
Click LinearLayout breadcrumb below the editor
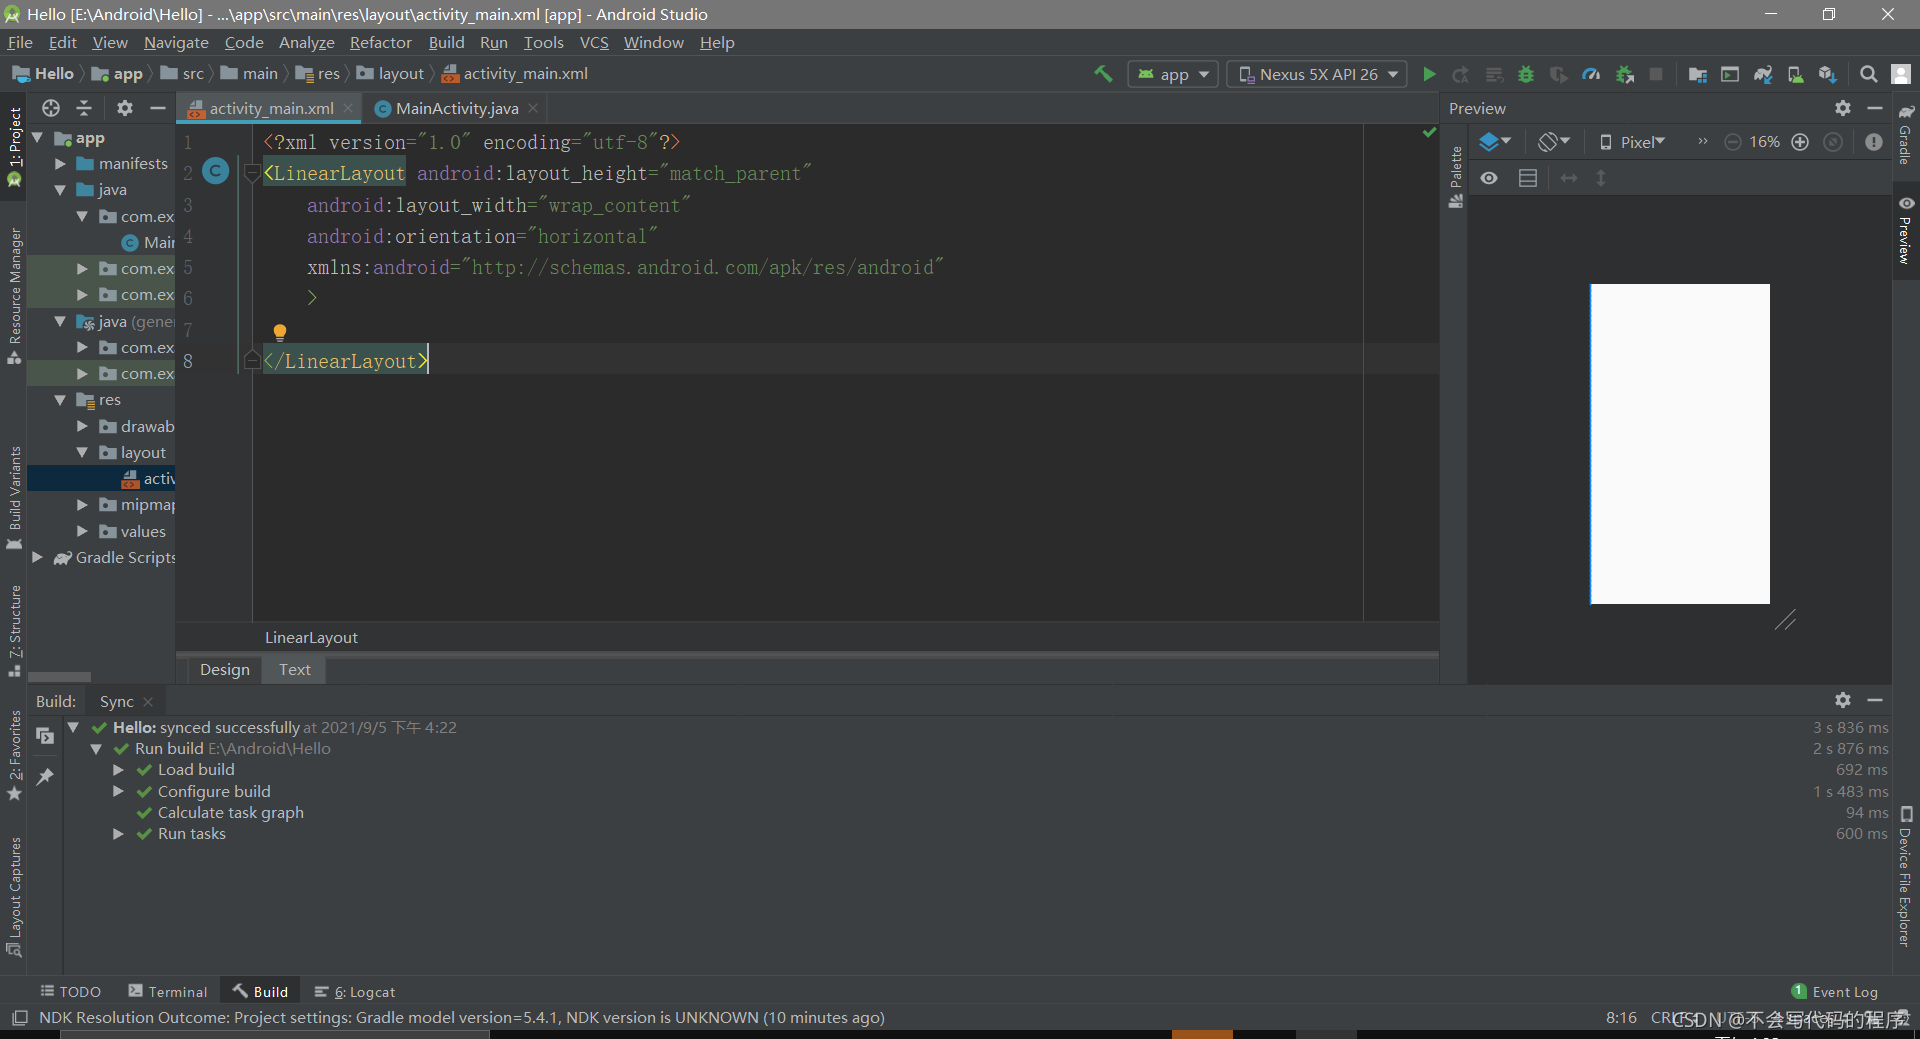[x=311, y=637]
